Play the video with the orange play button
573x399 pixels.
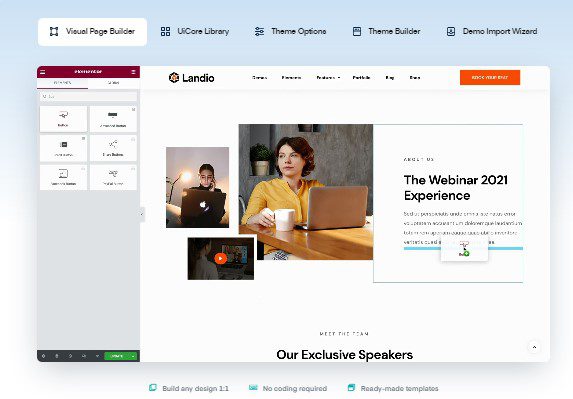(x=220, y=258)
